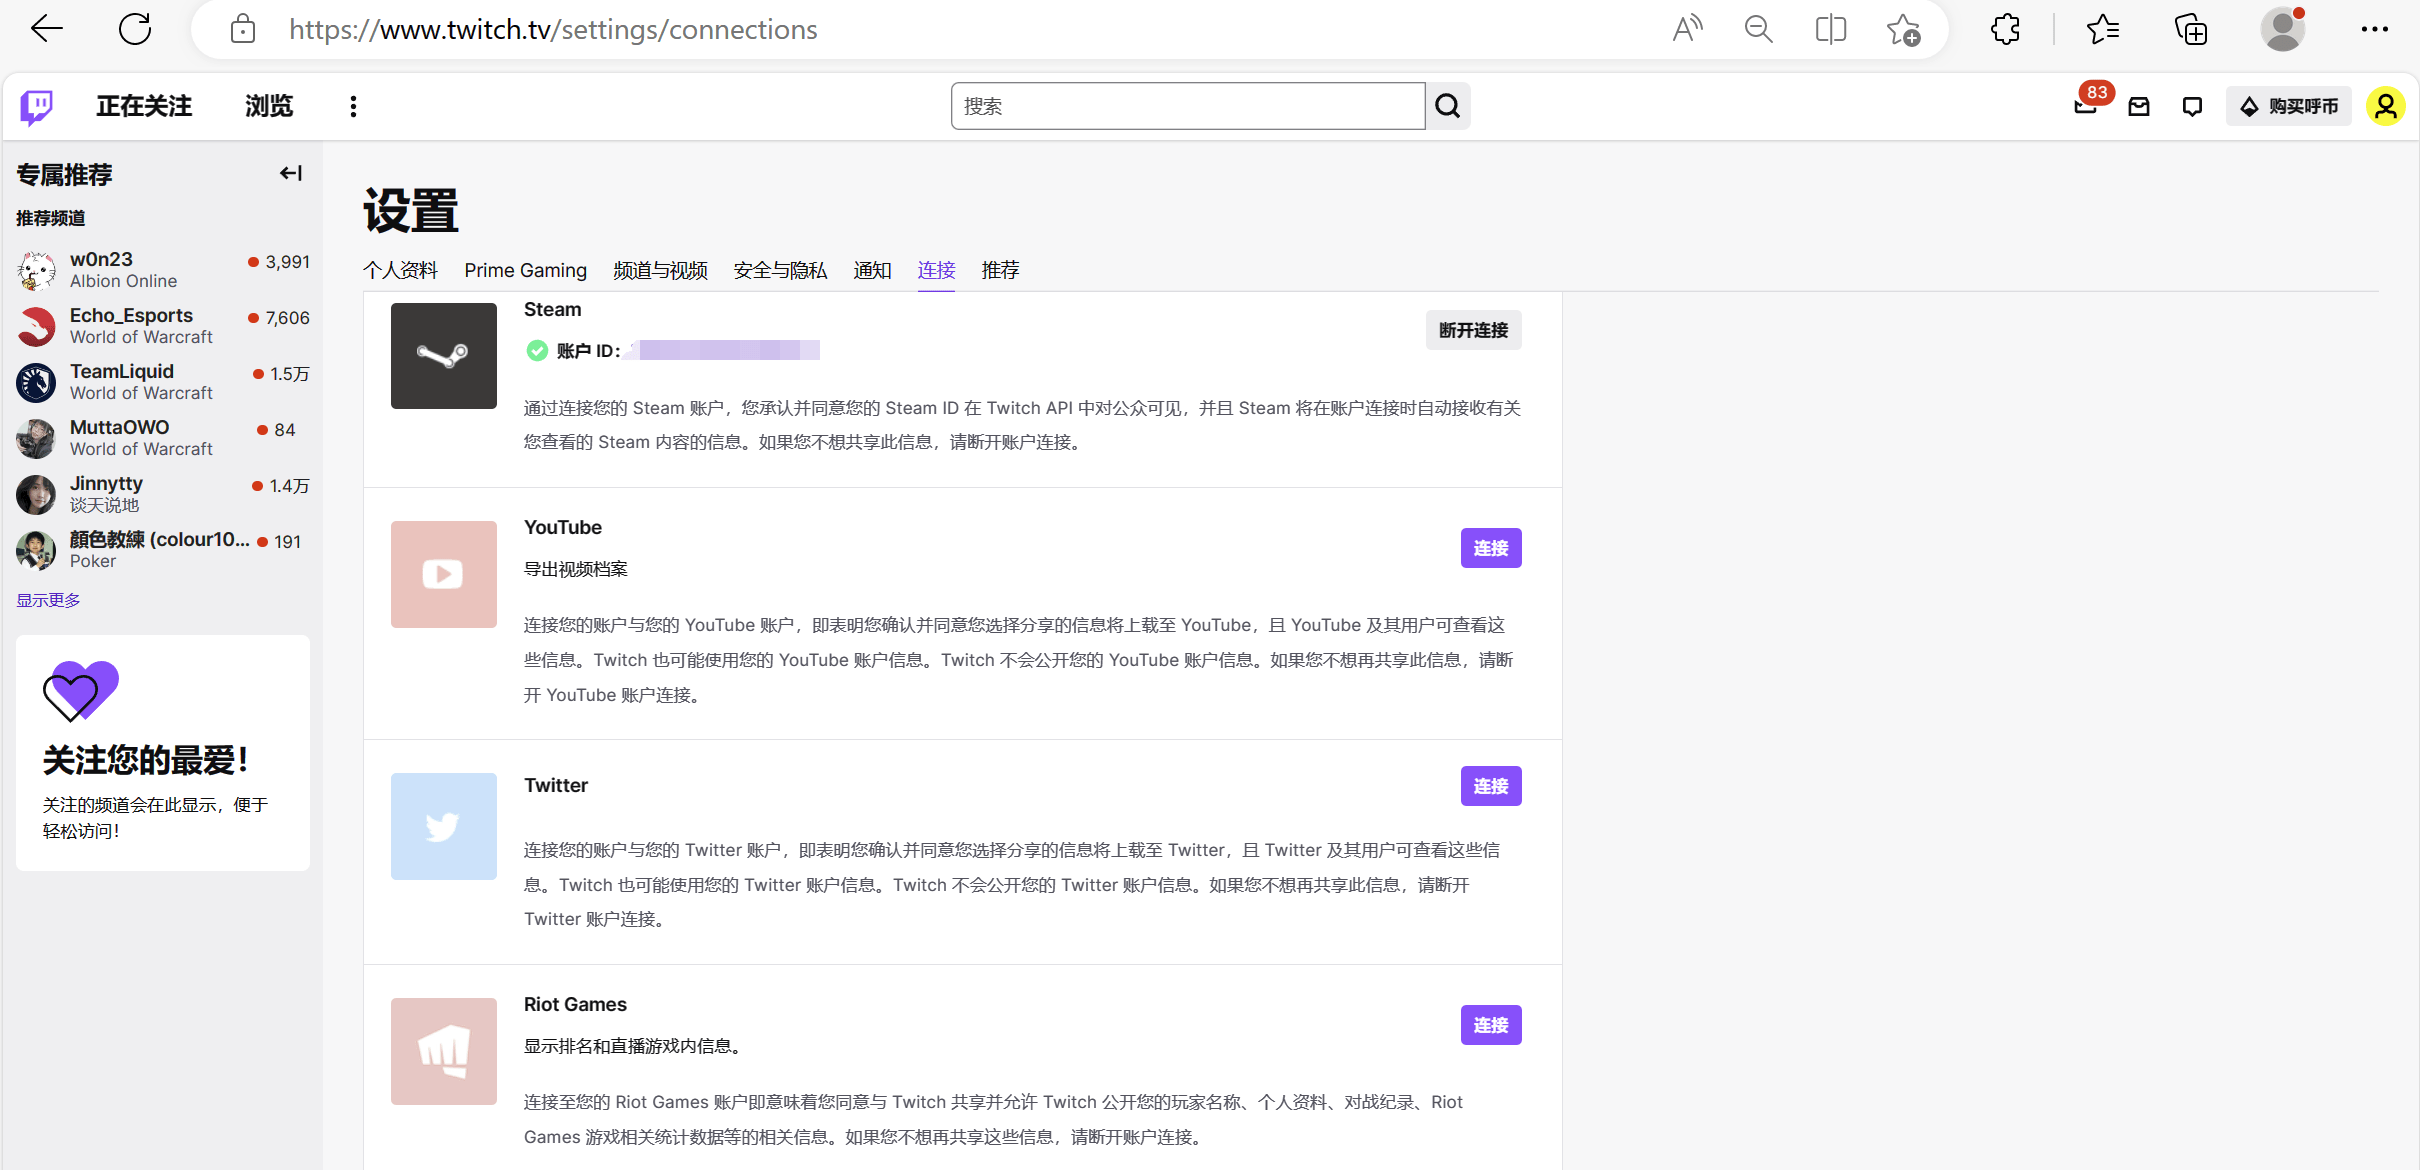Click the browser refresh icon
Screen dimensions: 2420x1170
135,29
